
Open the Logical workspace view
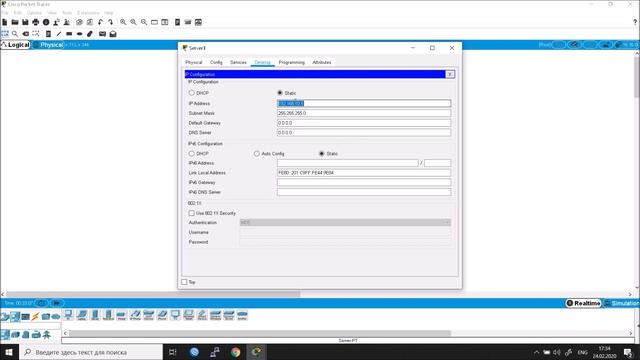pyautogui.click(x=16, y=45)
